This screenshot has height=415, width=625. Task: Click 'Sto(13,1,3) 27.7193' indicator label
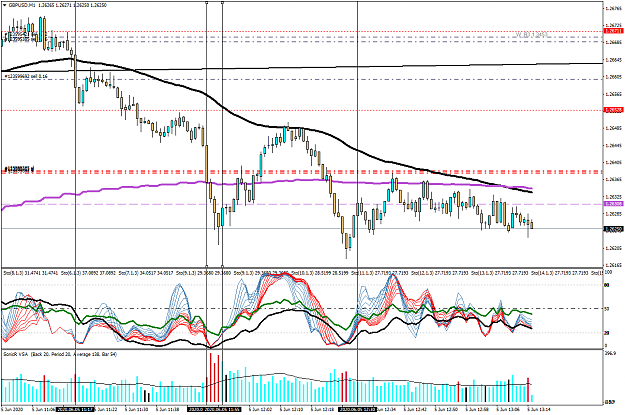click(491, 273)
